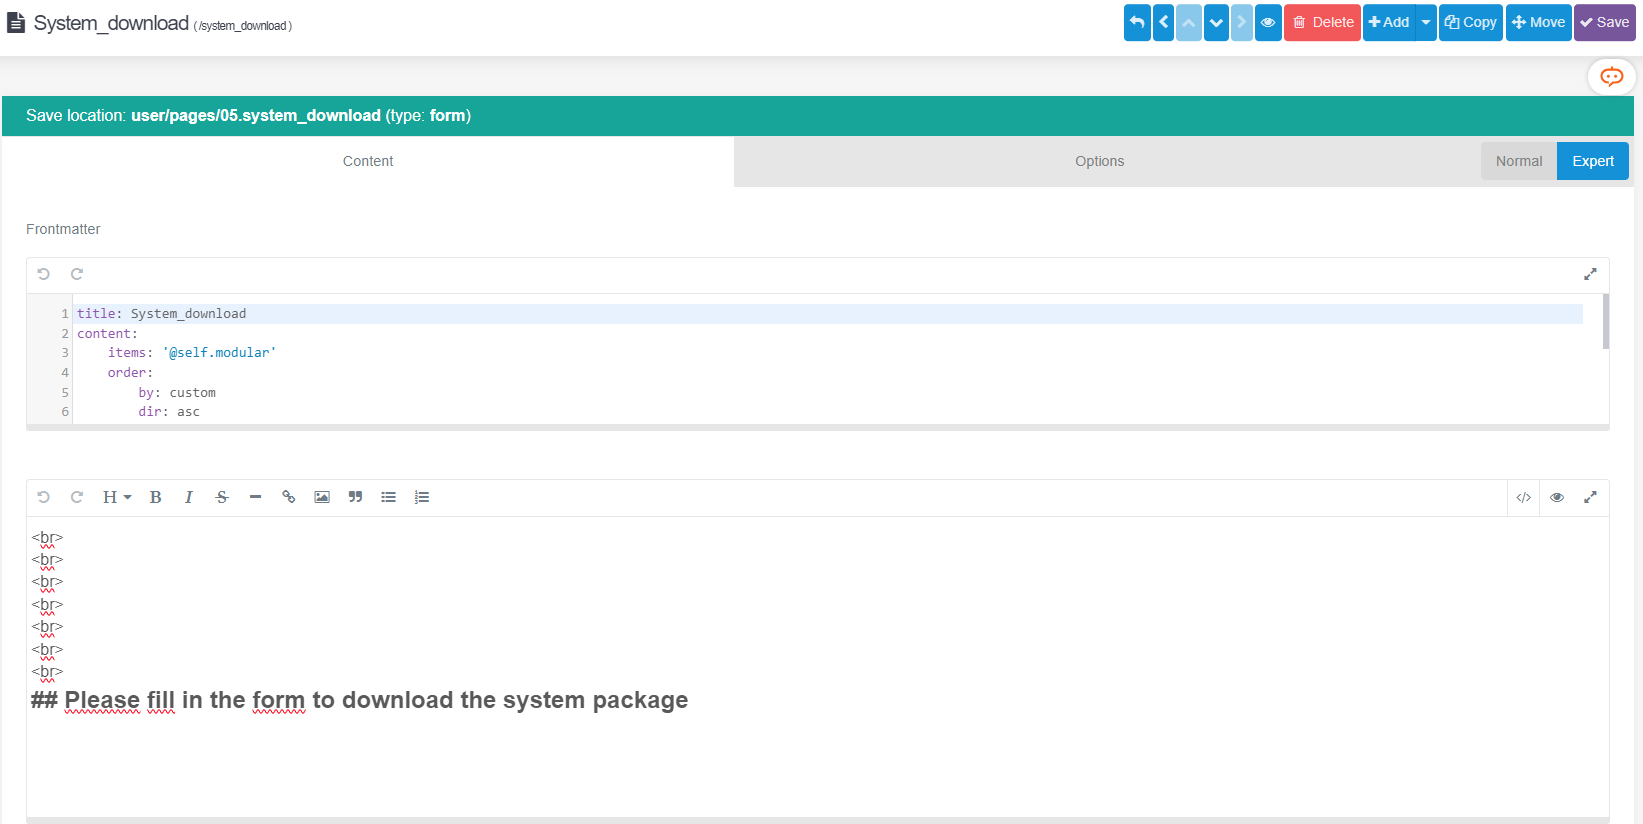Switch to the Content tab
1643x824 pixels.
pyautogui.click(x=368, y=161)
